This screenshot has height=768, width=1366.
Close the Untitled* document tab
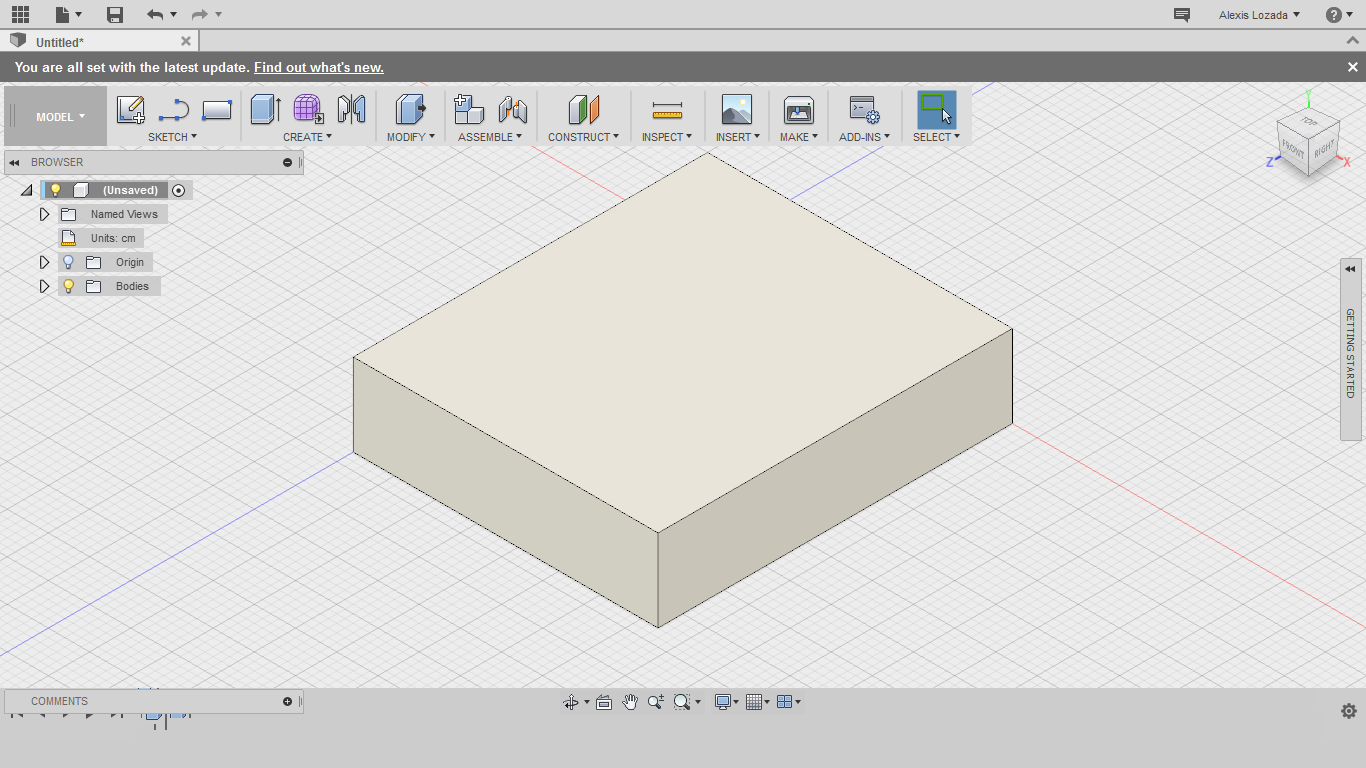point(186,41)
